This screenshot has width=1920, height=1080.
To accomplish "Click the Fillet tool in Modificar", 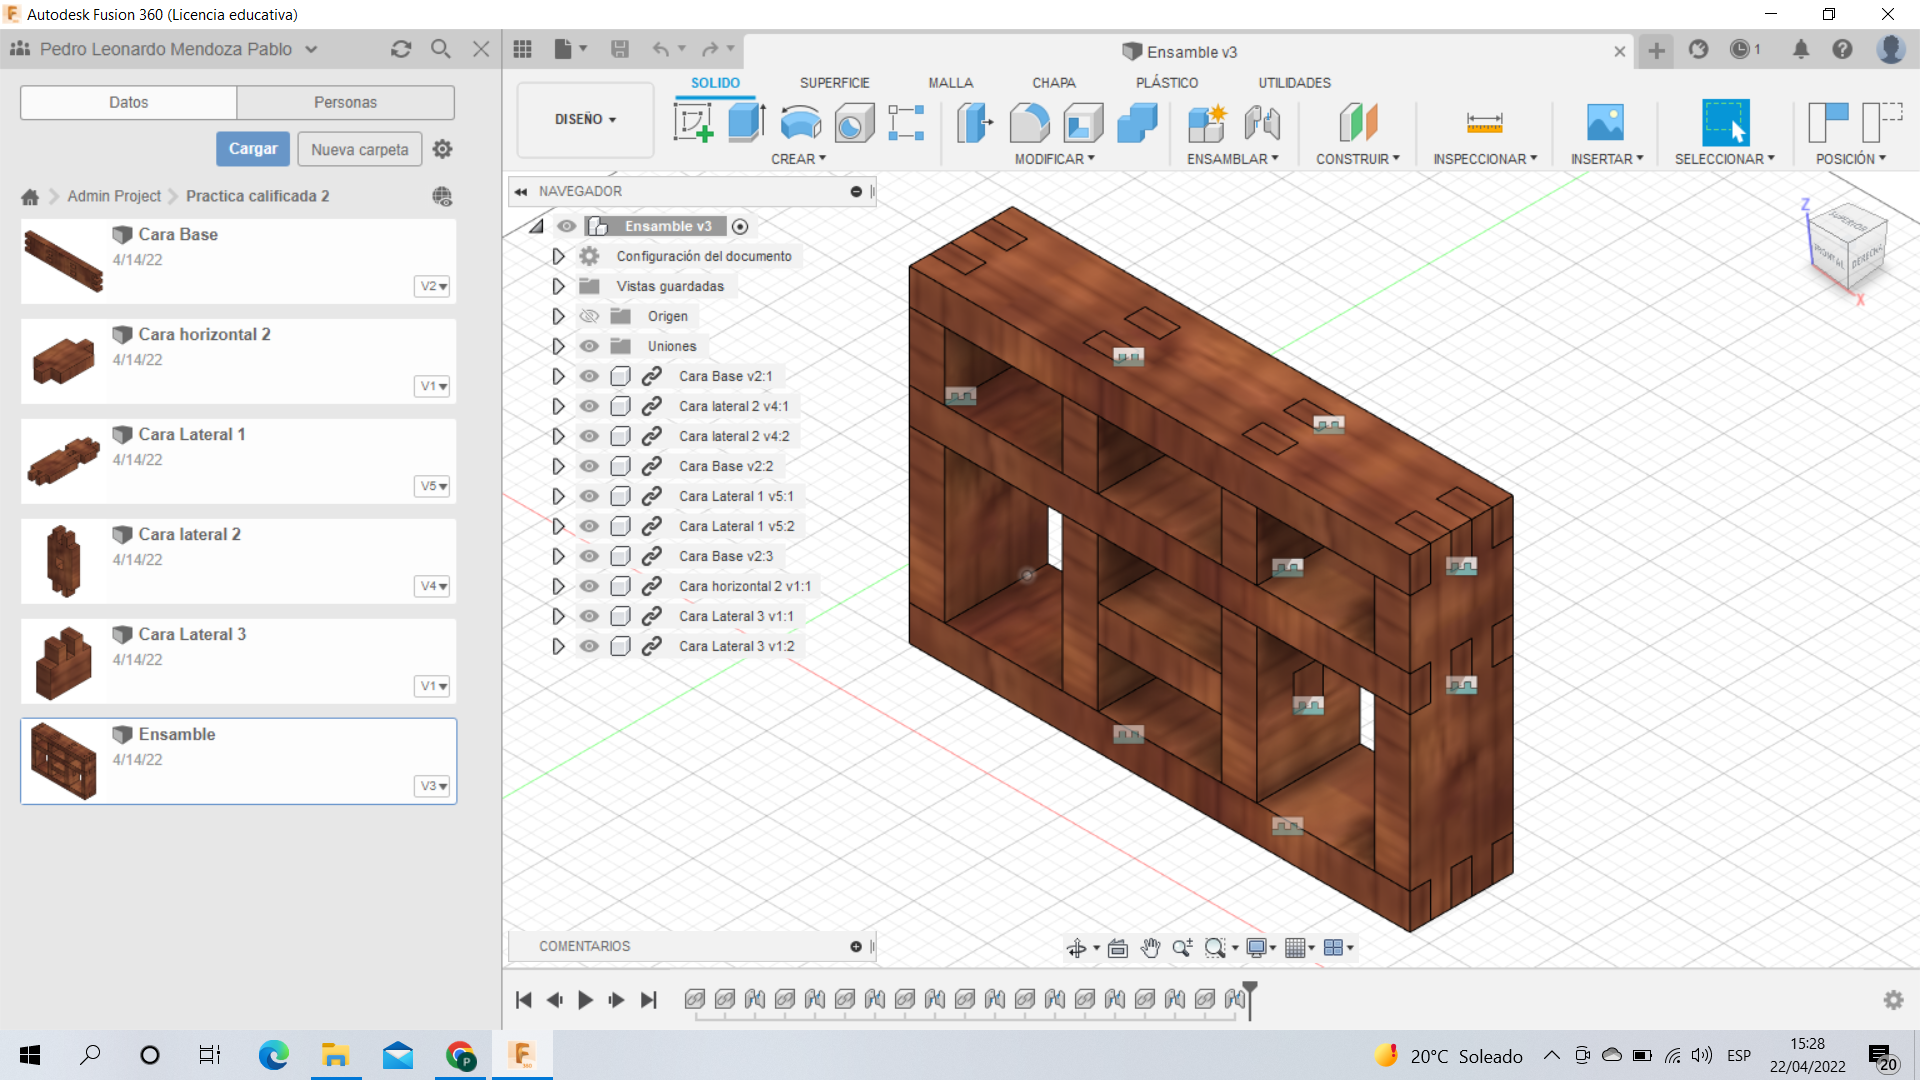I will pos(1029,123).
